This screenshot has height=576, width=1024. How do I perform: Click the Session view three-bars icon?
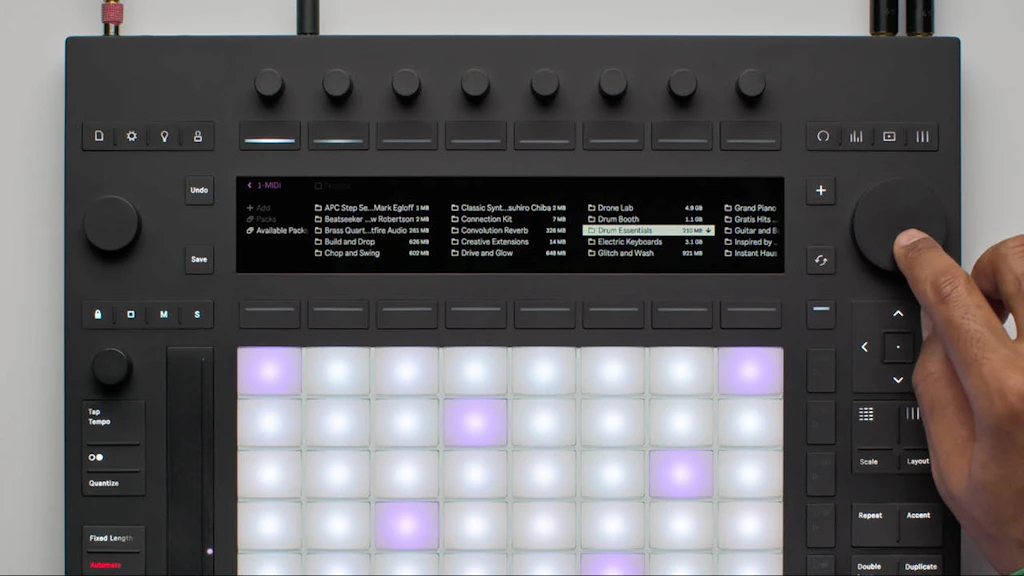tap(922, 136)
